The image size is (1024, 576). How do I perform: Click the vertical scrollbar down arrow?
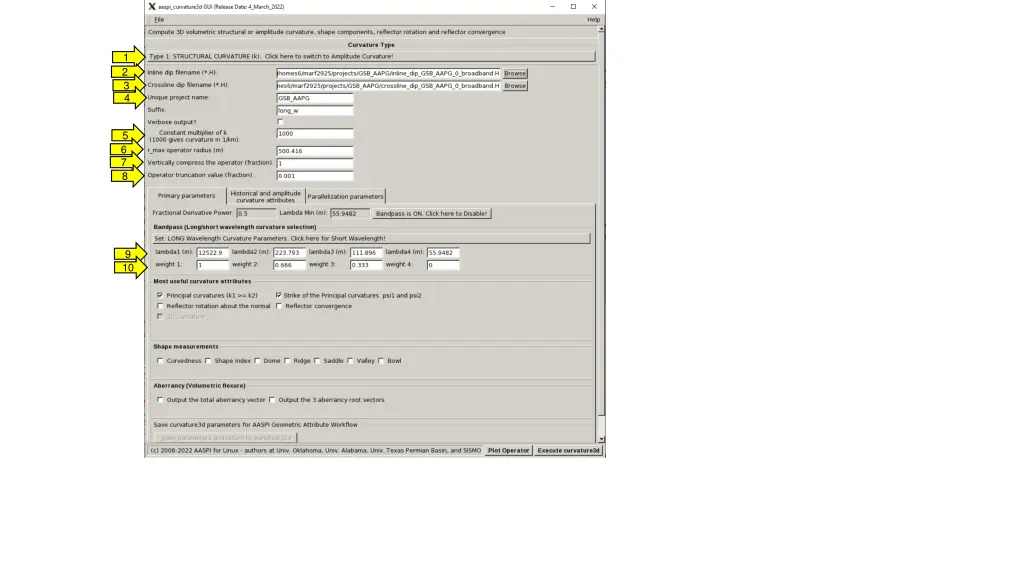click(x=601, y=440)
